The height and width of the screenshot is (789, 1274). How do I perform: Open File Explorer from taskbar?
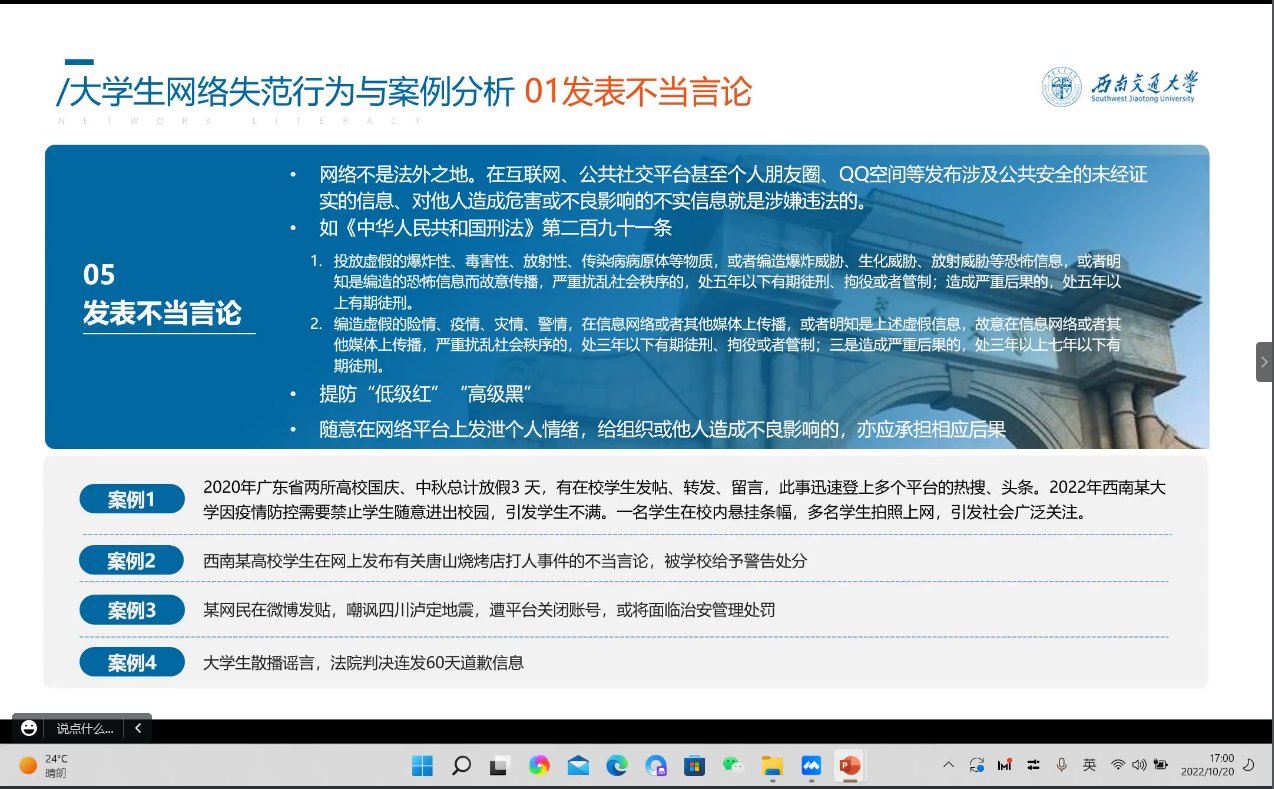click(772, 766)
